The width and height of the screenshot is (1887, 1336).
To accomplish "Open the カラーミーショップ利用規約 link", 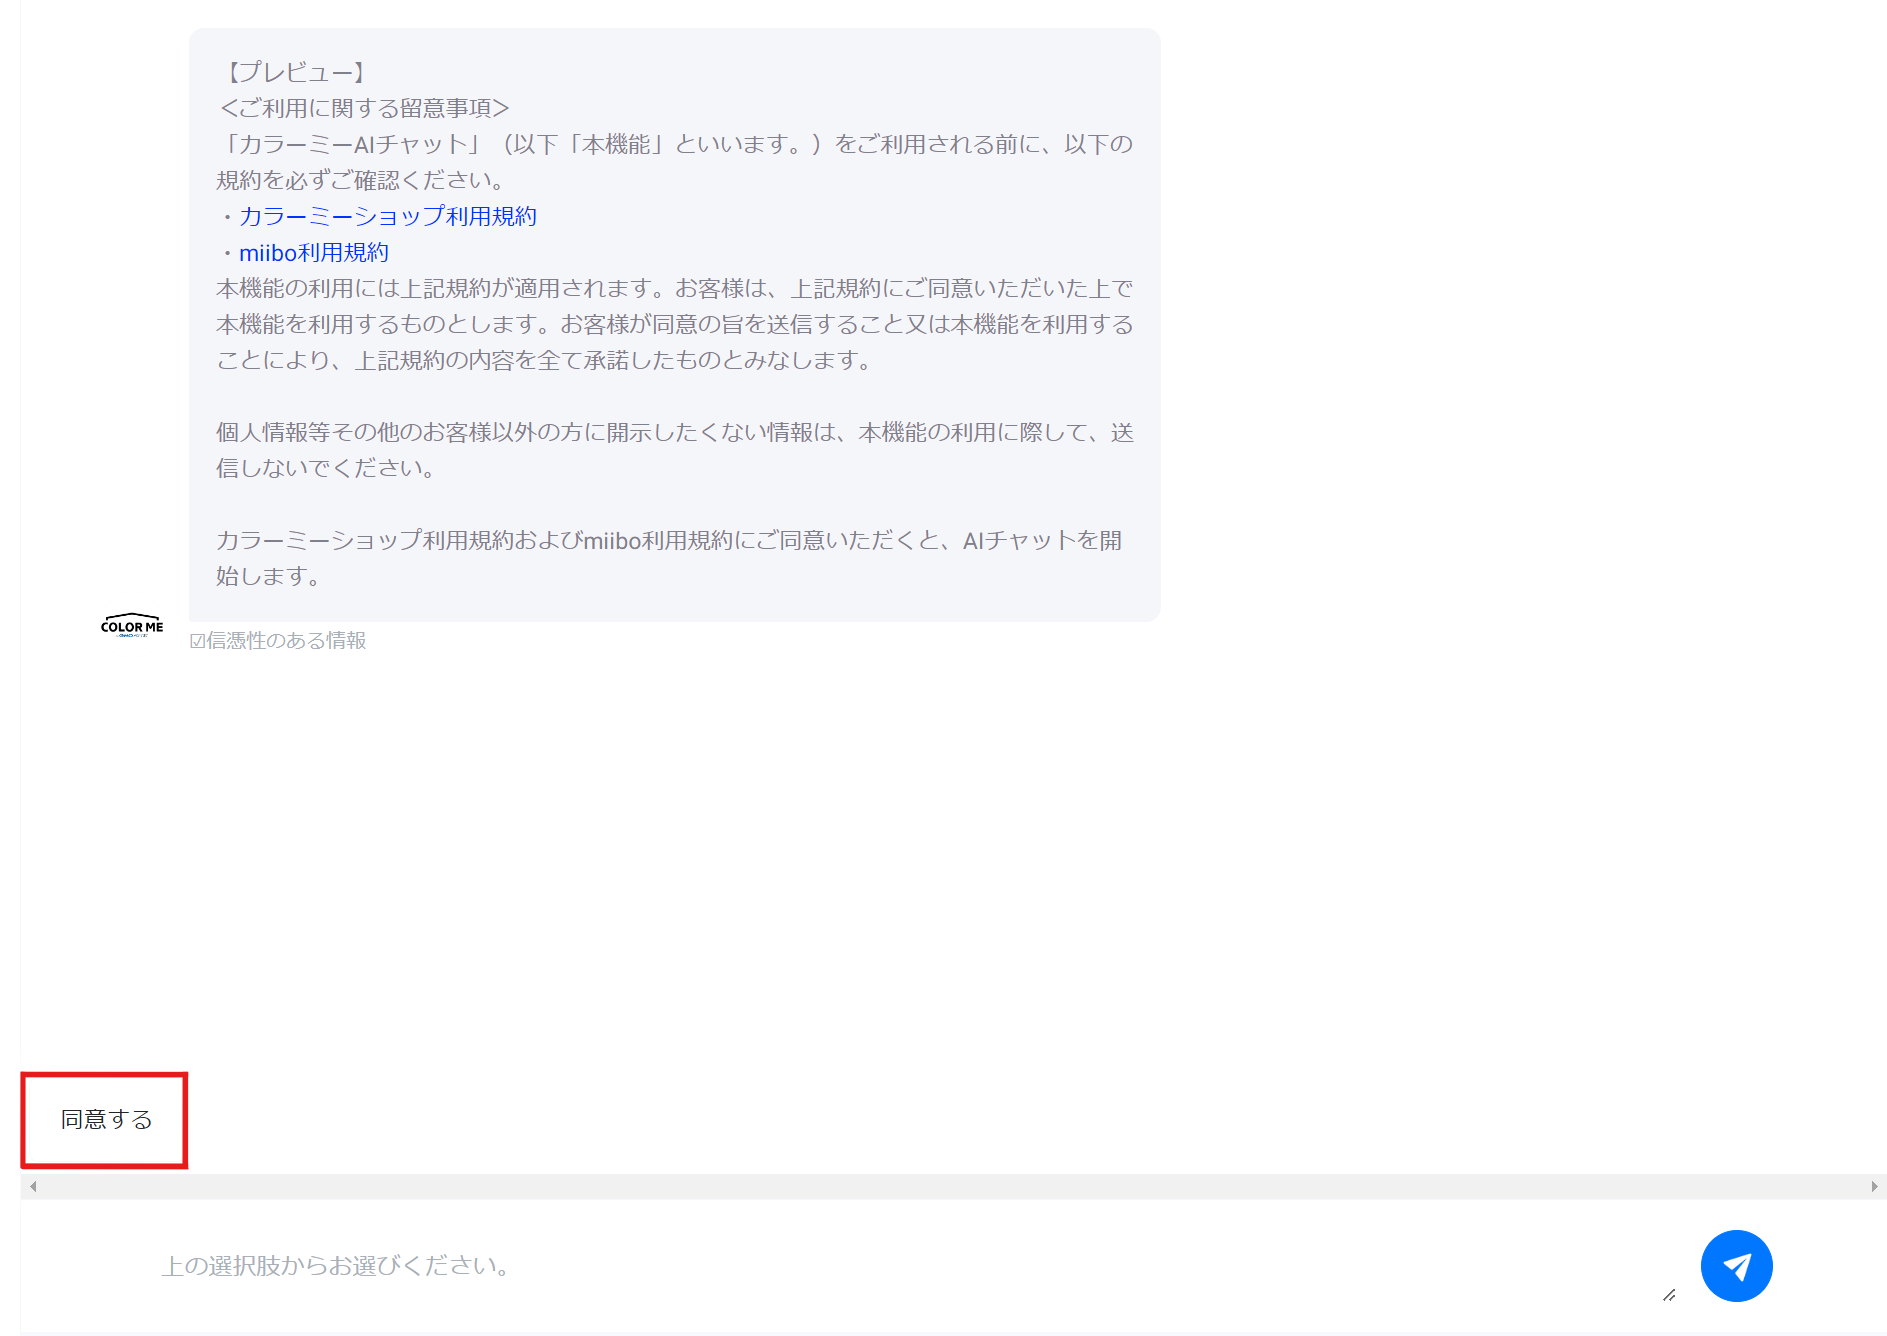I will point(388,216).
